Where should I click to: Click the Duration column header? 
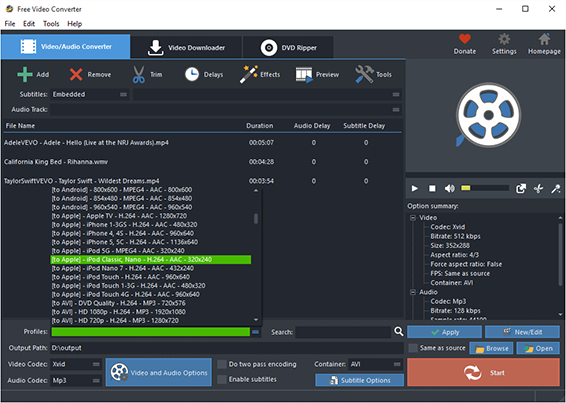(260, 126)
